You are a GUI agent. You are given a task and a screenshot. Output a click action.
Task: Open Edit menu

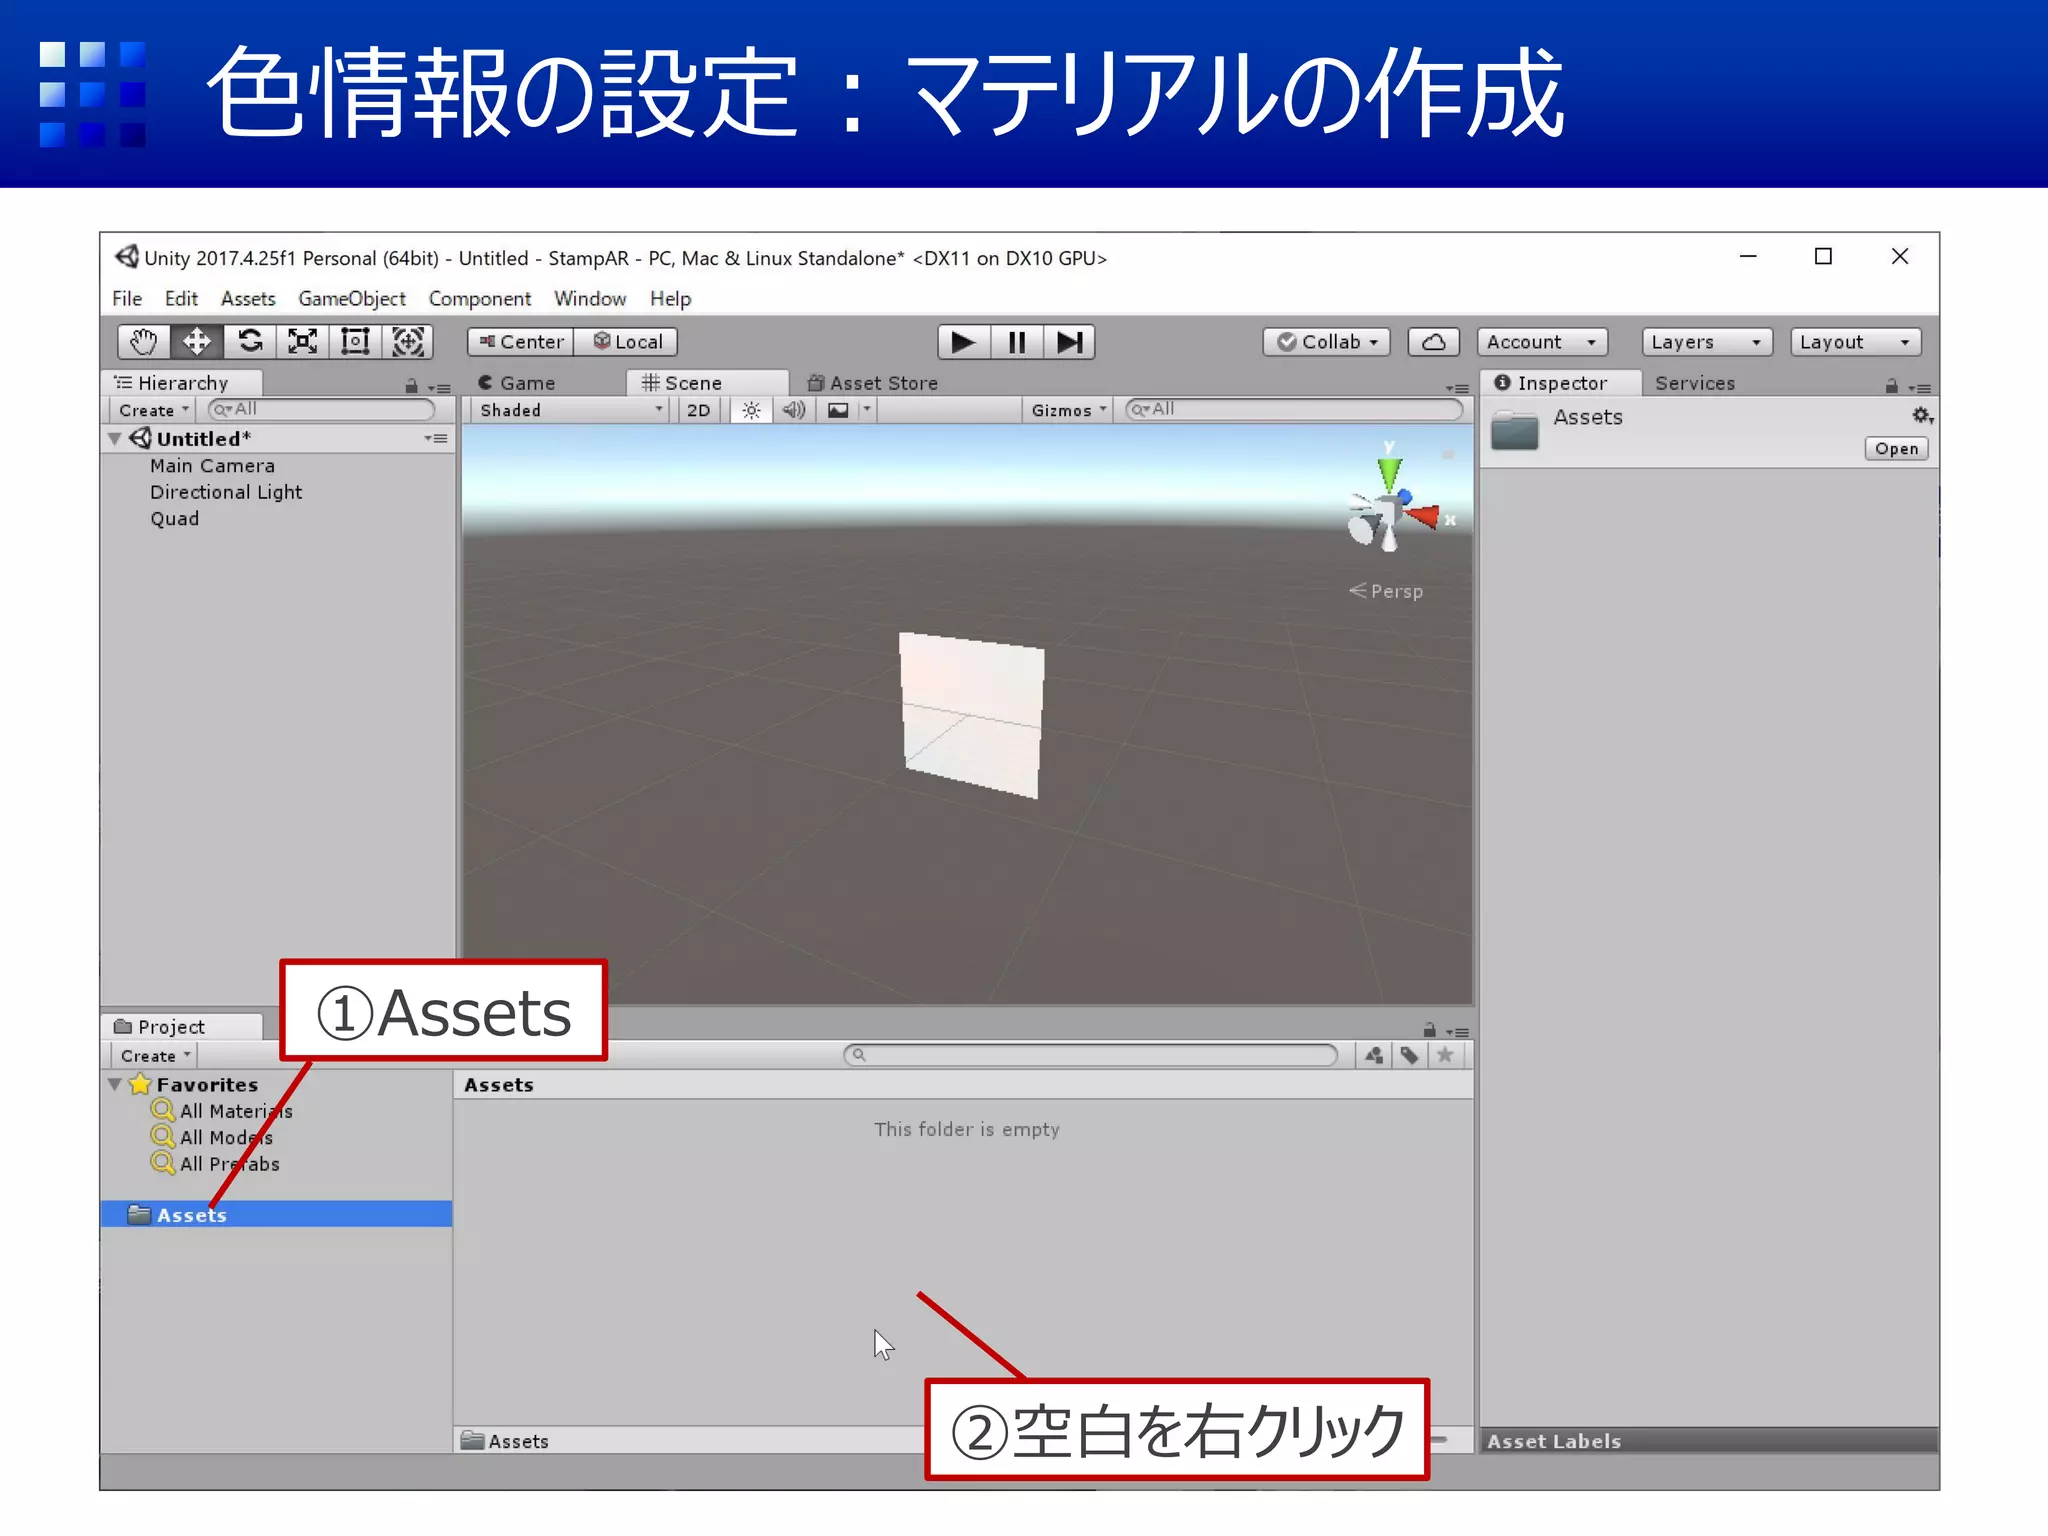181,299
